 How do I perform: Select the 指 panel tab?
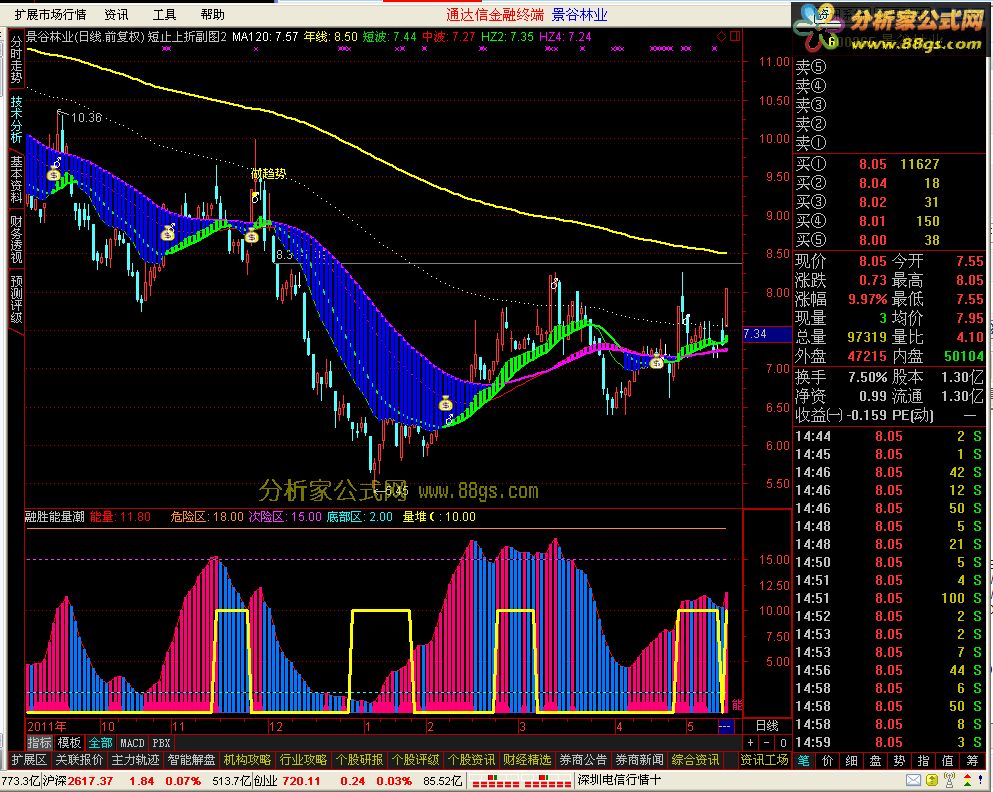tap(923, 760)
